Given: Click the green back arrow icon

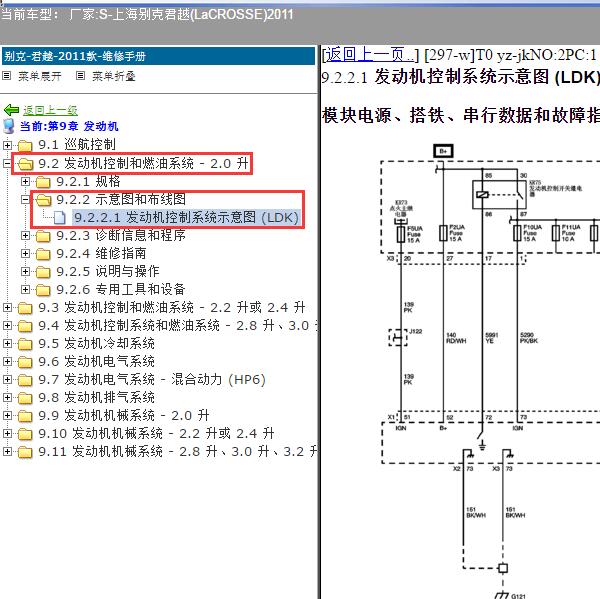Looking at the screenshot, I should pyautogui.click(x=11, y=110).
